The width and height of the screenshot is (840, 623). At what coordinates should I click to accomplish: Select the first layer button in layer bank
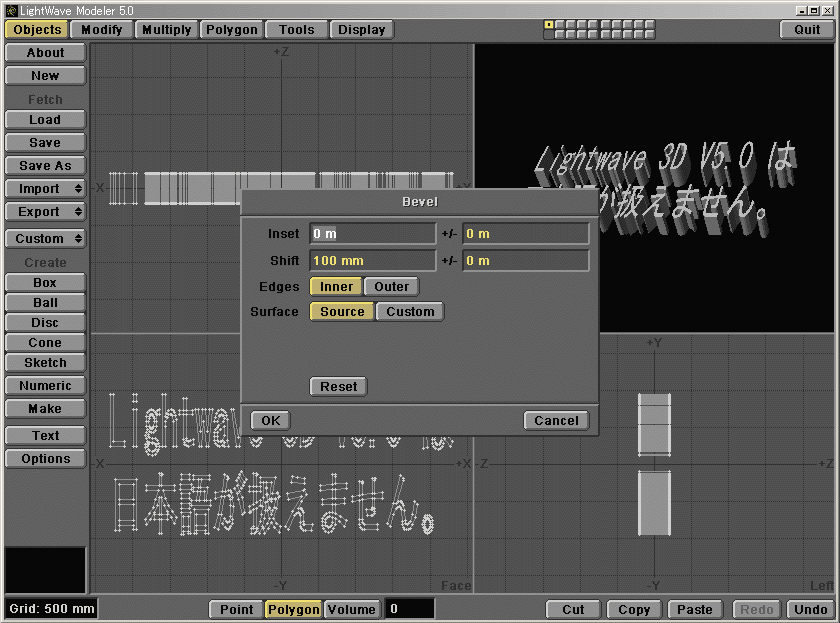549,24
